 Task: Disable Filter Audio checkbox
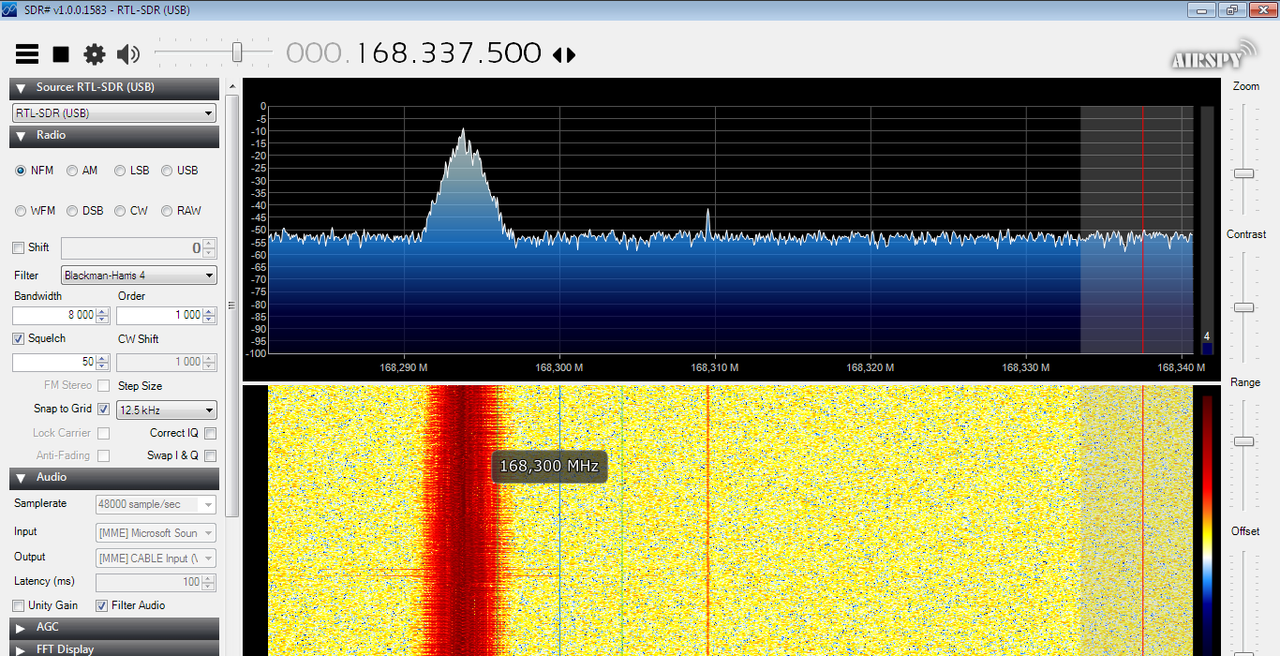101,606
